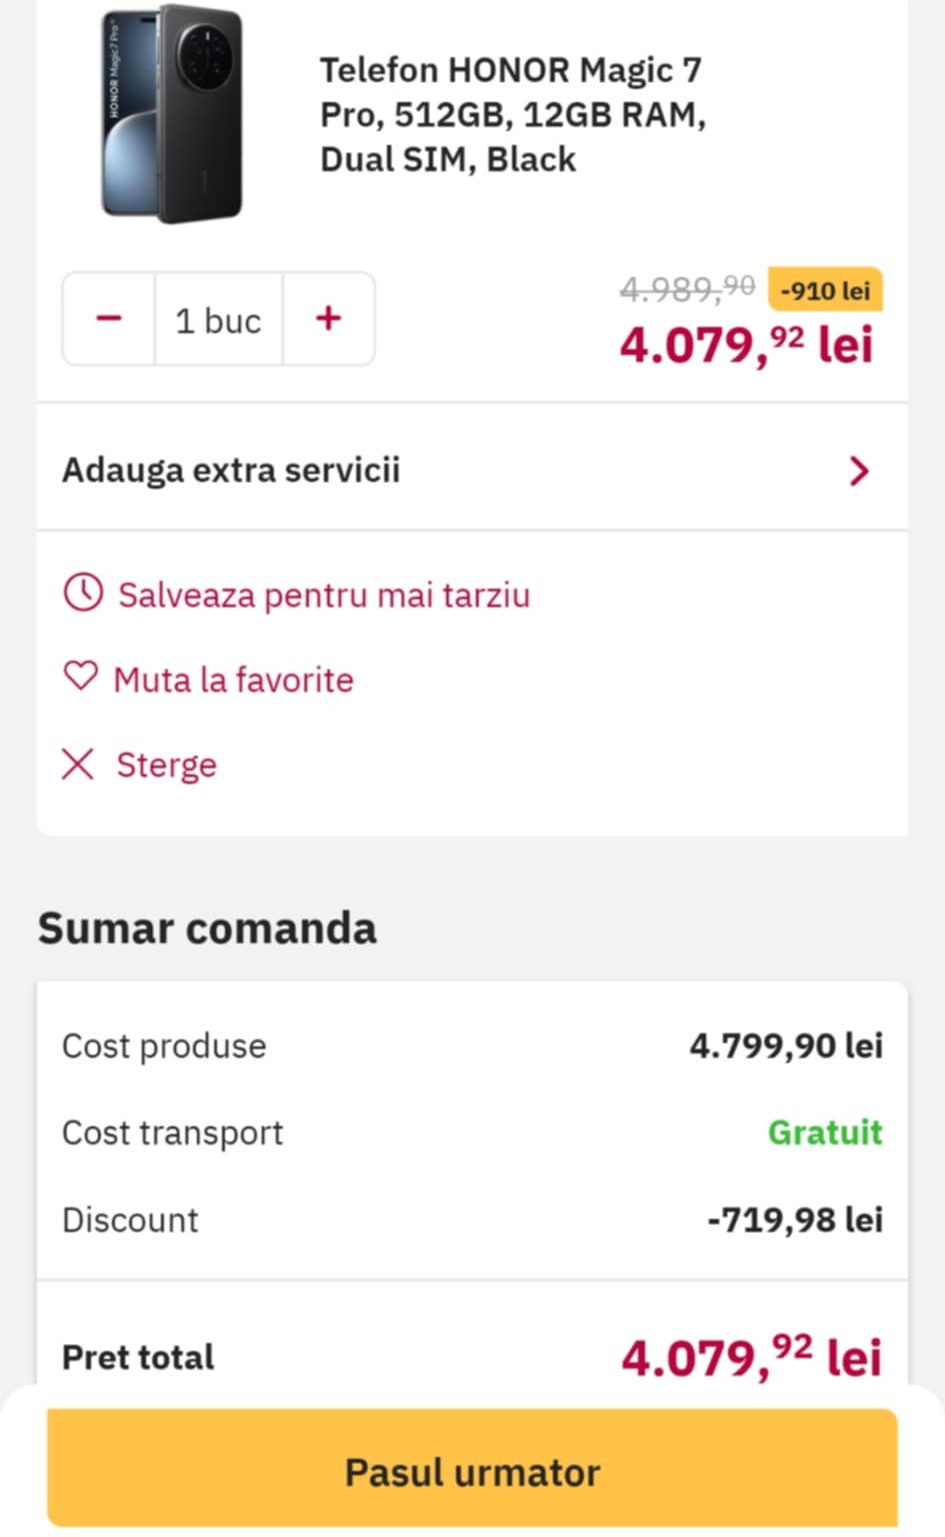Select the Muta la favorite link
Screen dimensions: 945x1537
[x=233, y=680]
